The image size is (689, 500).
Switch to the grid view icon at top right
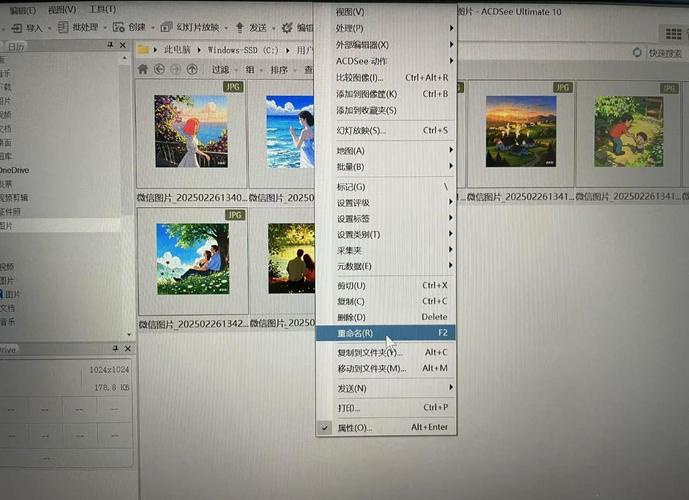tap(673, 33)
